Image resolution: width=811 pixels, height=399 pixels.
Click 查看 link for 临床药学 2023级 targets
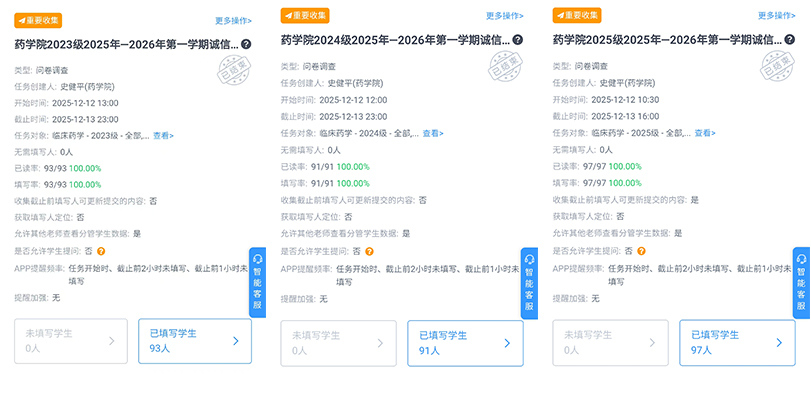point(163,136)
